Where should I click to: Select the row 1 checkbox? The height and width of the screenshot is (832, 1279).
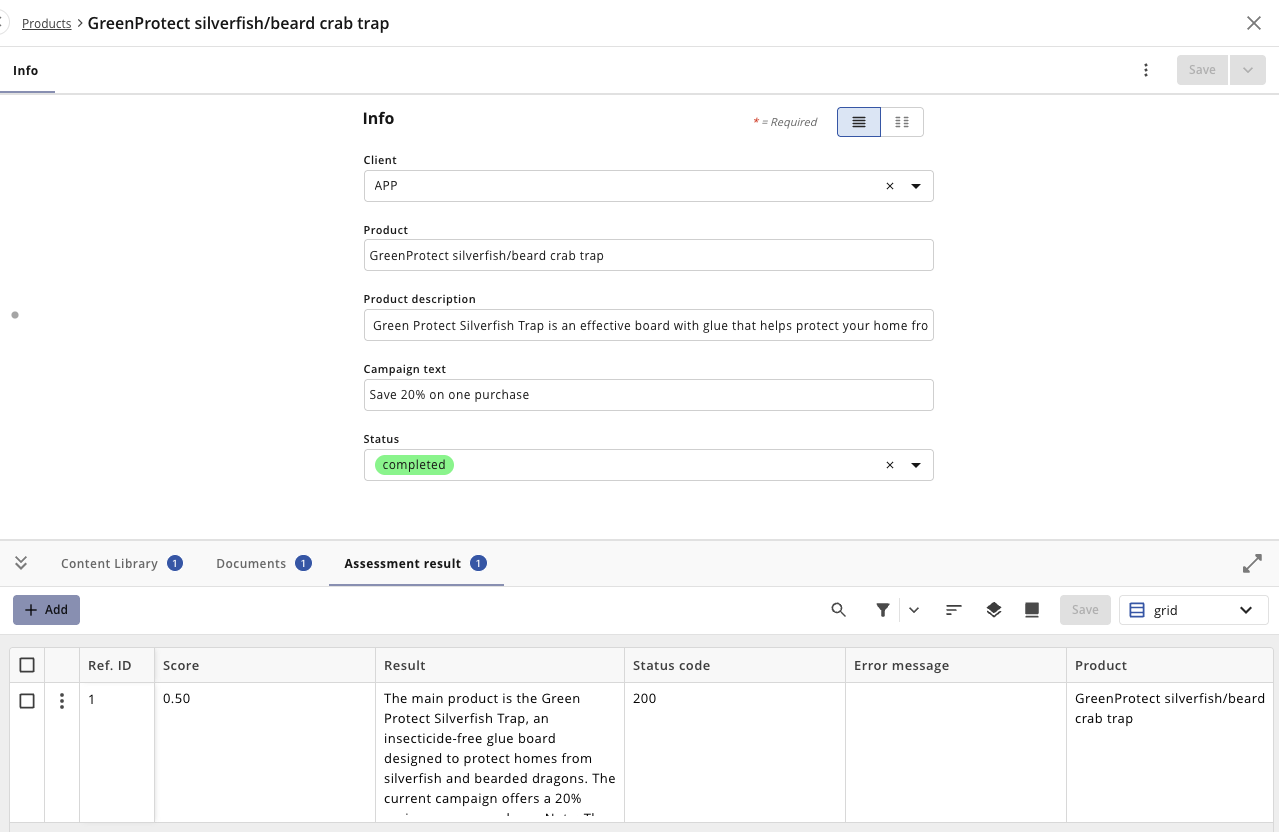click(27, 701)
